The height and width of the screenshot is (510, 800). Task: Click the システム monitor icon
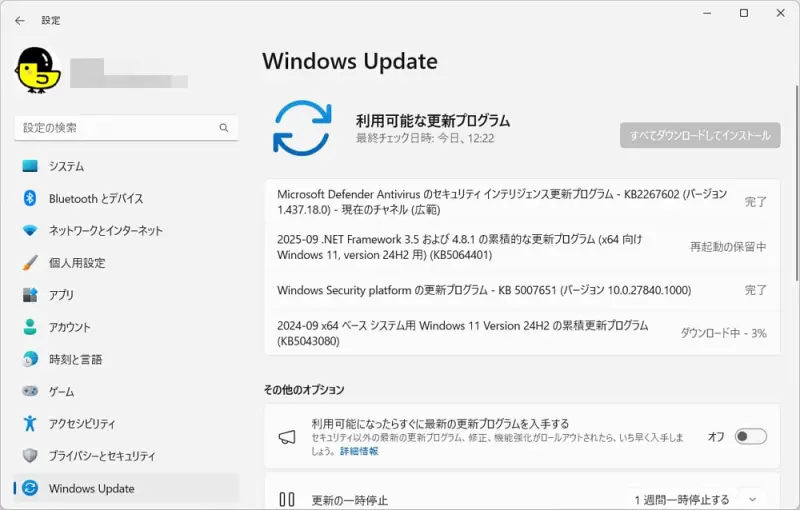[x=30, y=166]
